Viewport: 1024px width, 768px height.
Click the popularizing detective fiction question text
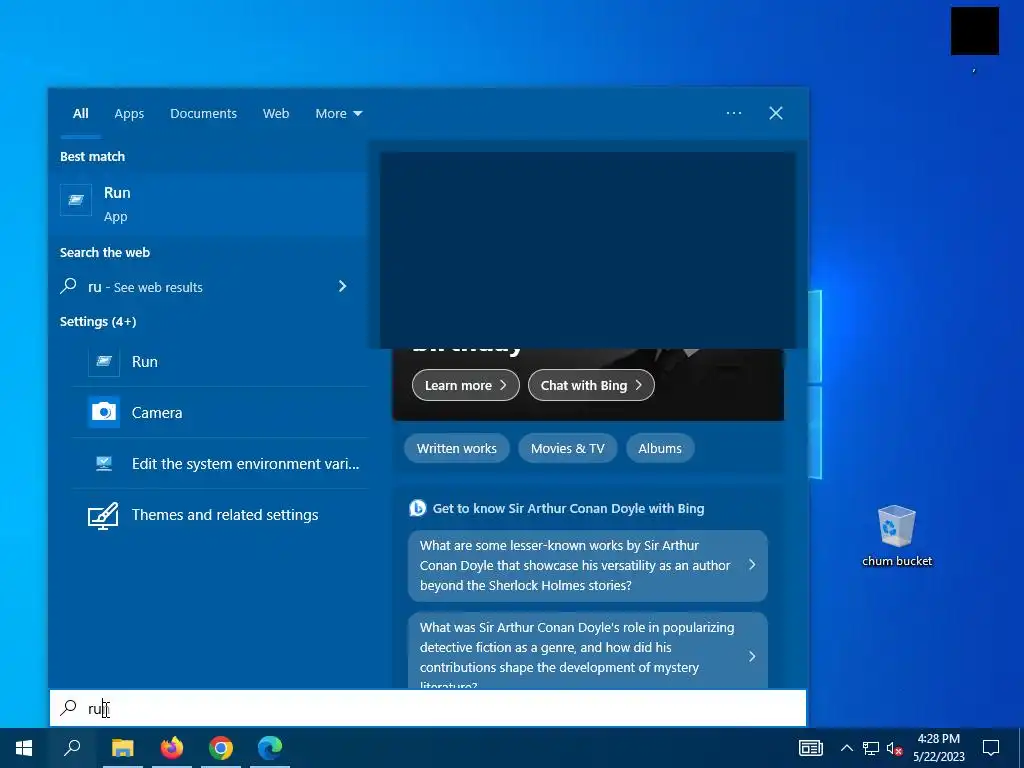[577, 656]
